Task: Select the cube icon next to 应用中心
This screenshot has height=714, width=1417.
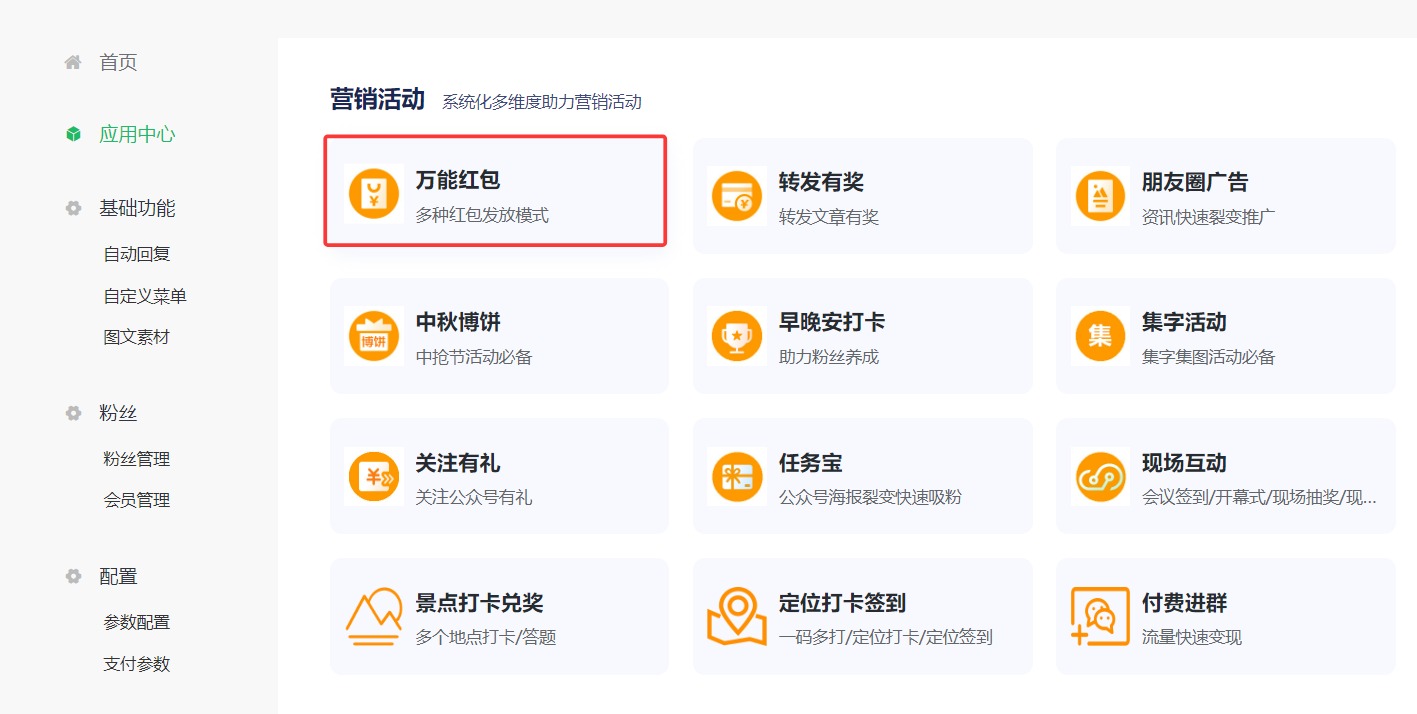Action: [71, 135]
